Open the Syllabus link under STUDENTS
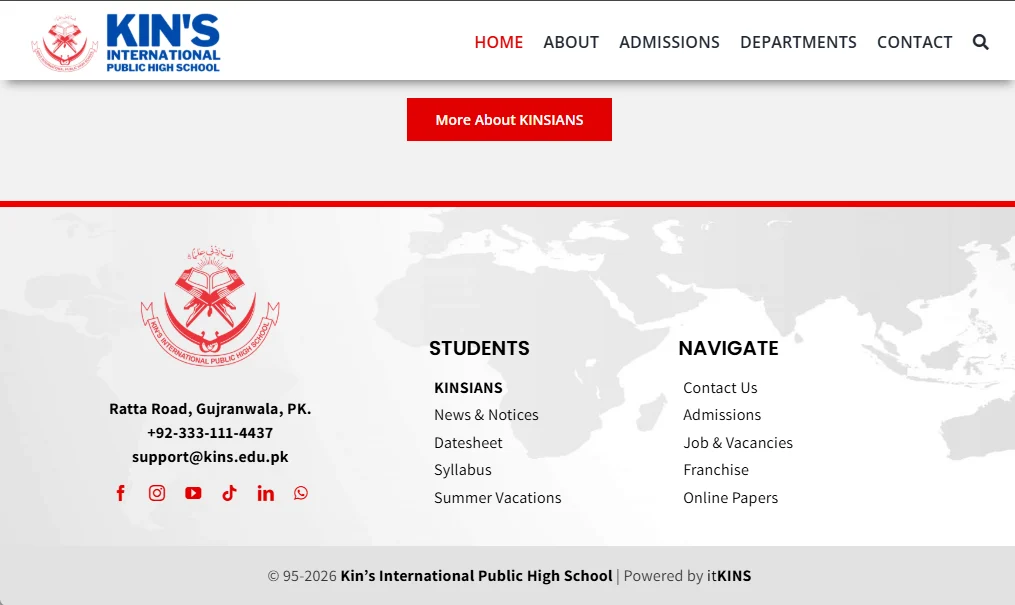 (x=462, y=469)
